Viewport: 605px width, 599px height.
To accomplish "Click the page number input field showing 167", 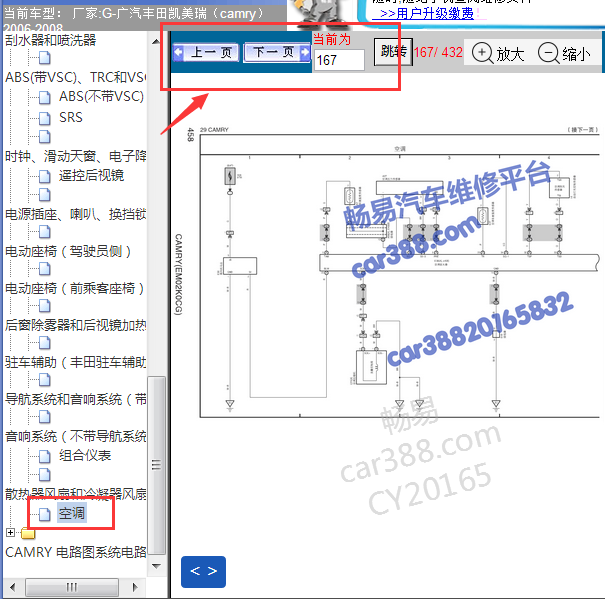I will (x=339, y=60).
